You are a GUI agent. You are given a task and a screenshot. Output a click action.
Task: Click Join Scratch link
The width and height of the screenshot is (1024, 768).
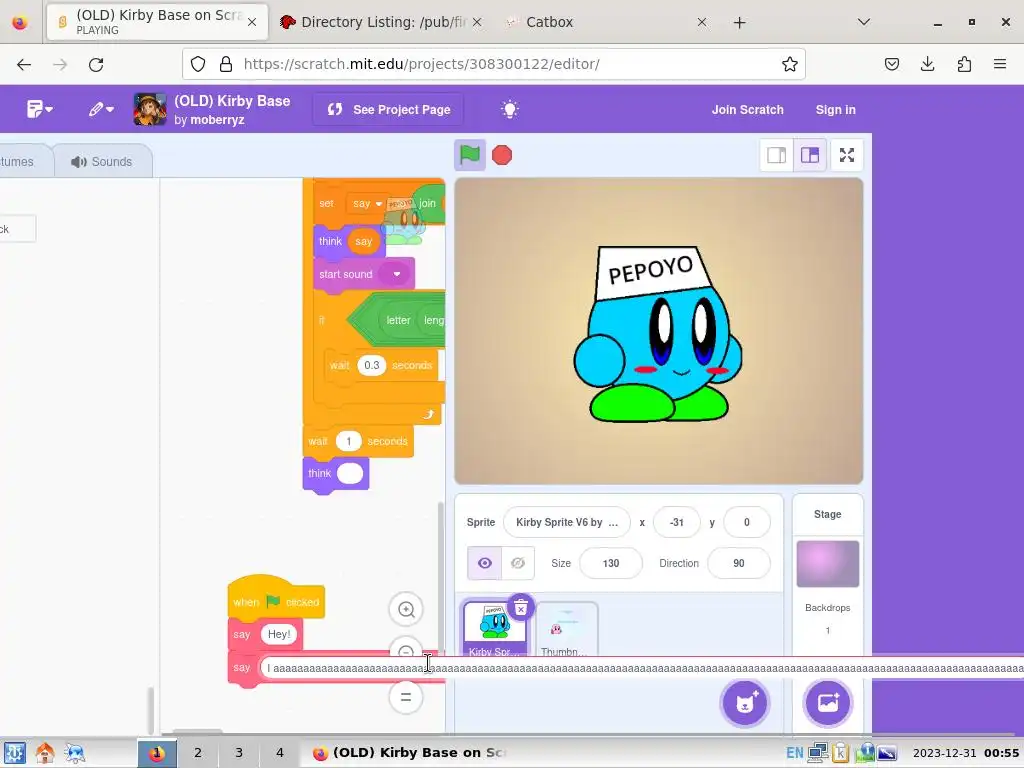tap(747, 110)
